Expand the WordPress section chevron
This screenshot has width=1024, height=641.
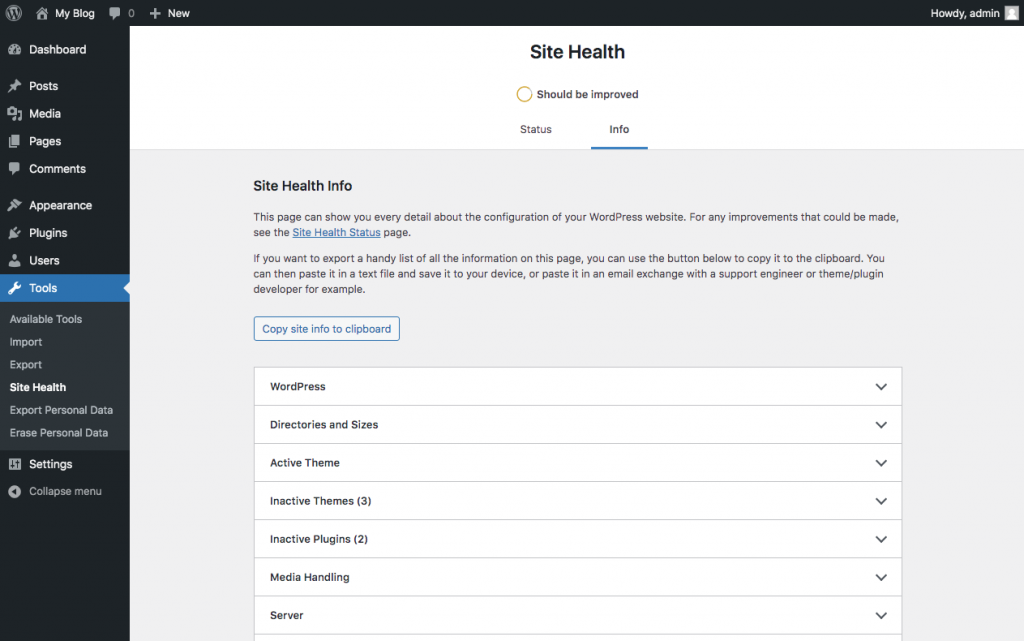click(x=881, y=386)
